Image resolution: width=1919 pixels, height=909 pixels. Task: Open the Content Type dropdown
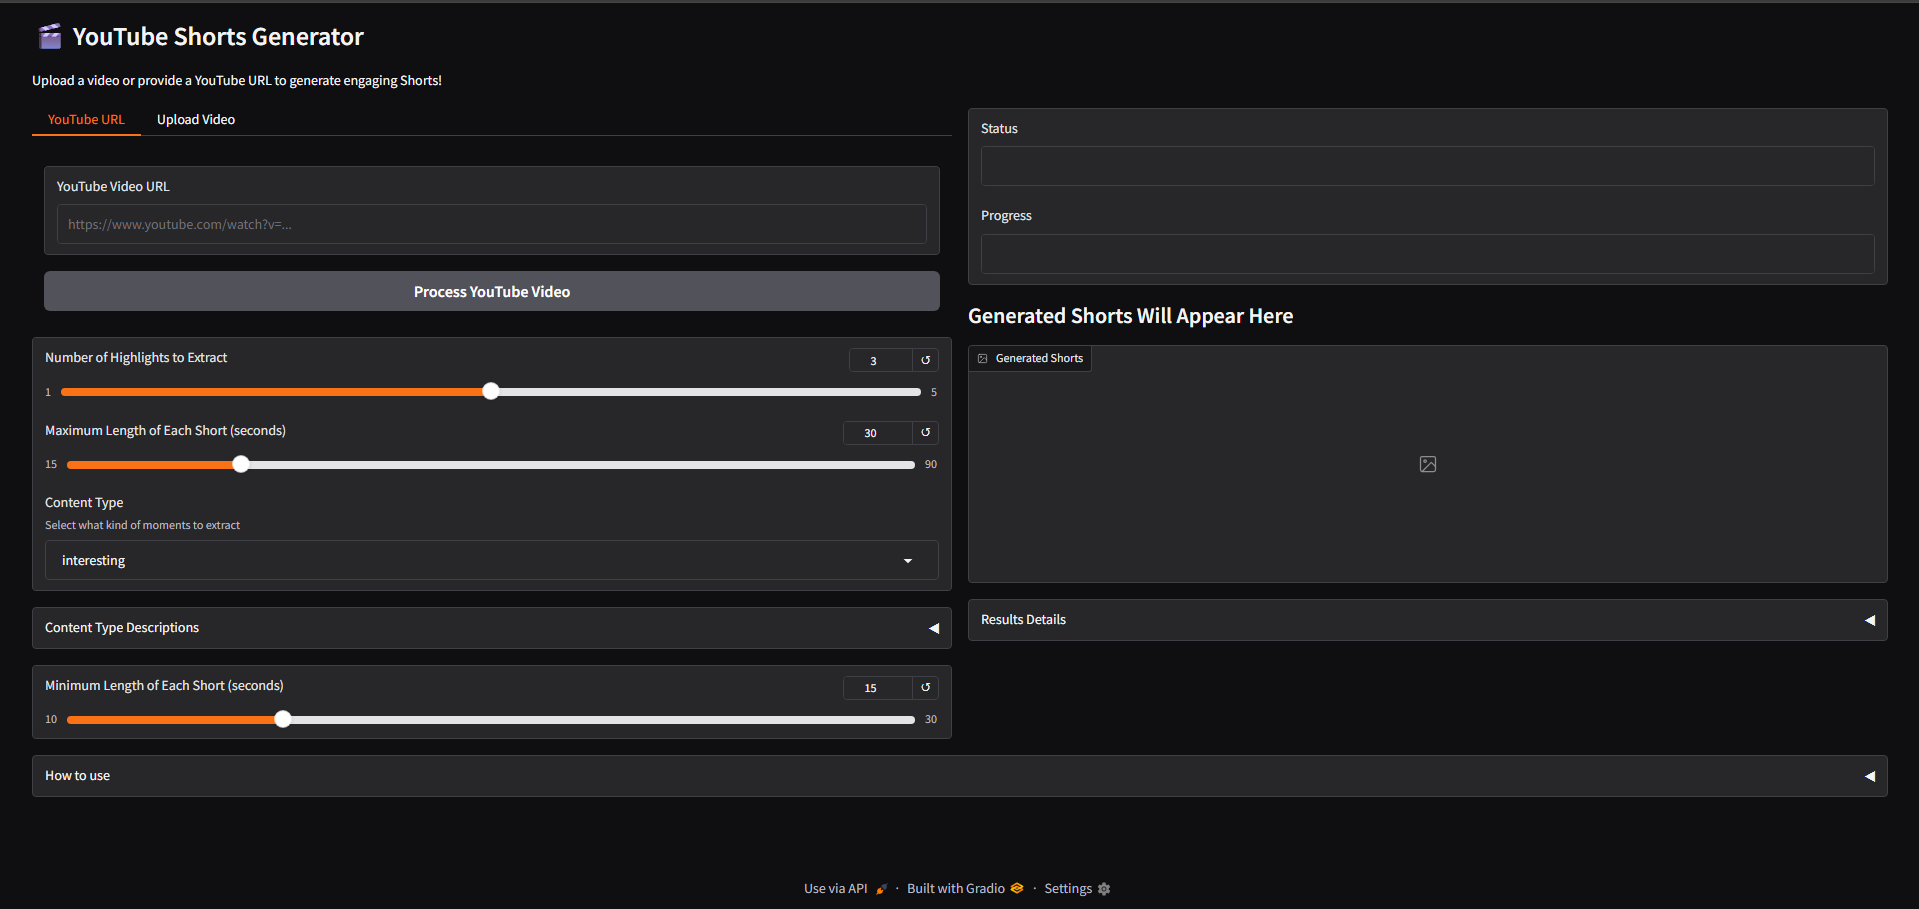coord(491,560)
